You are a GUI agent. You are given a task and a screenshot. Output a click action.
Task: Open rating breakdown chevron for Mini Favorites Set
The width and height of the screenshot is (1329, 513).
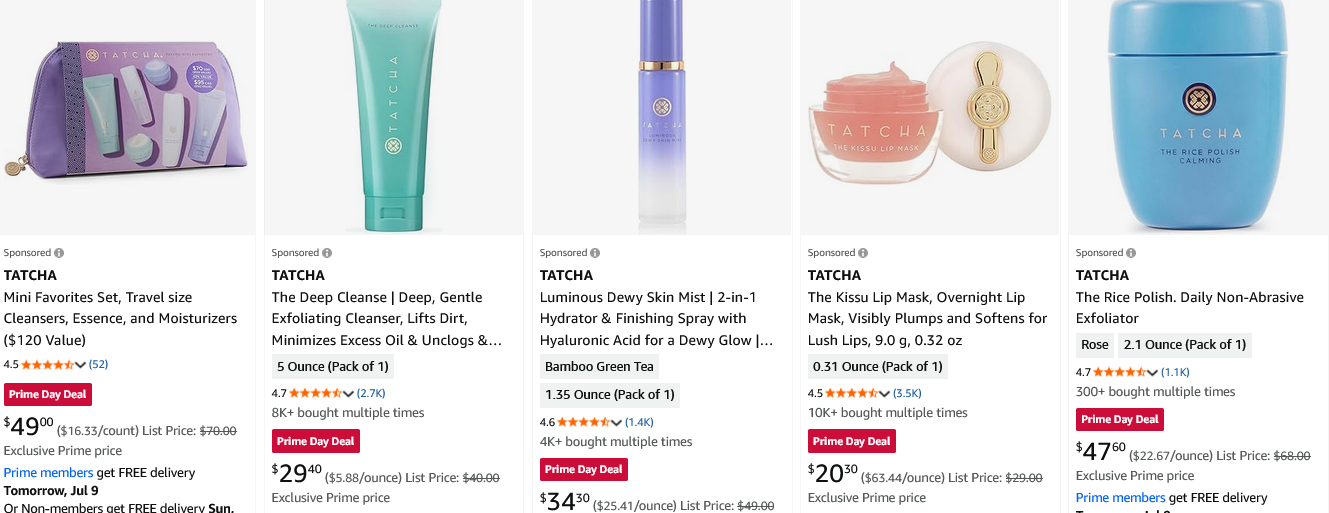point(81,365)
